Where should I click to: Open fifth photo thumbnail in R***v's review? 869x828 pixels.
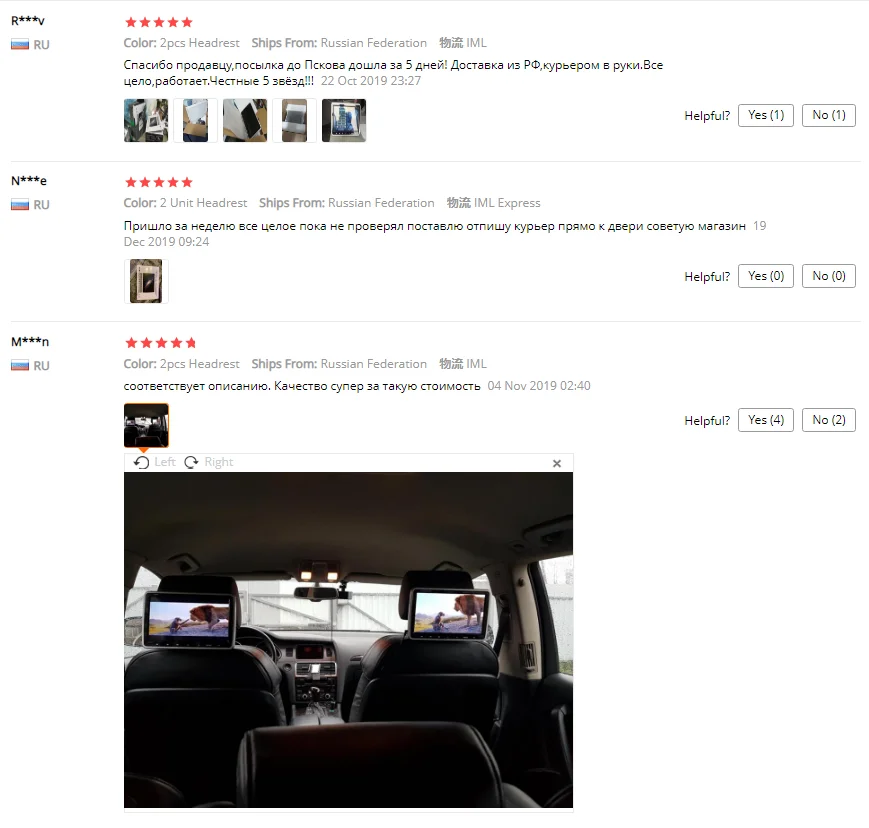[x=344, y=121]
